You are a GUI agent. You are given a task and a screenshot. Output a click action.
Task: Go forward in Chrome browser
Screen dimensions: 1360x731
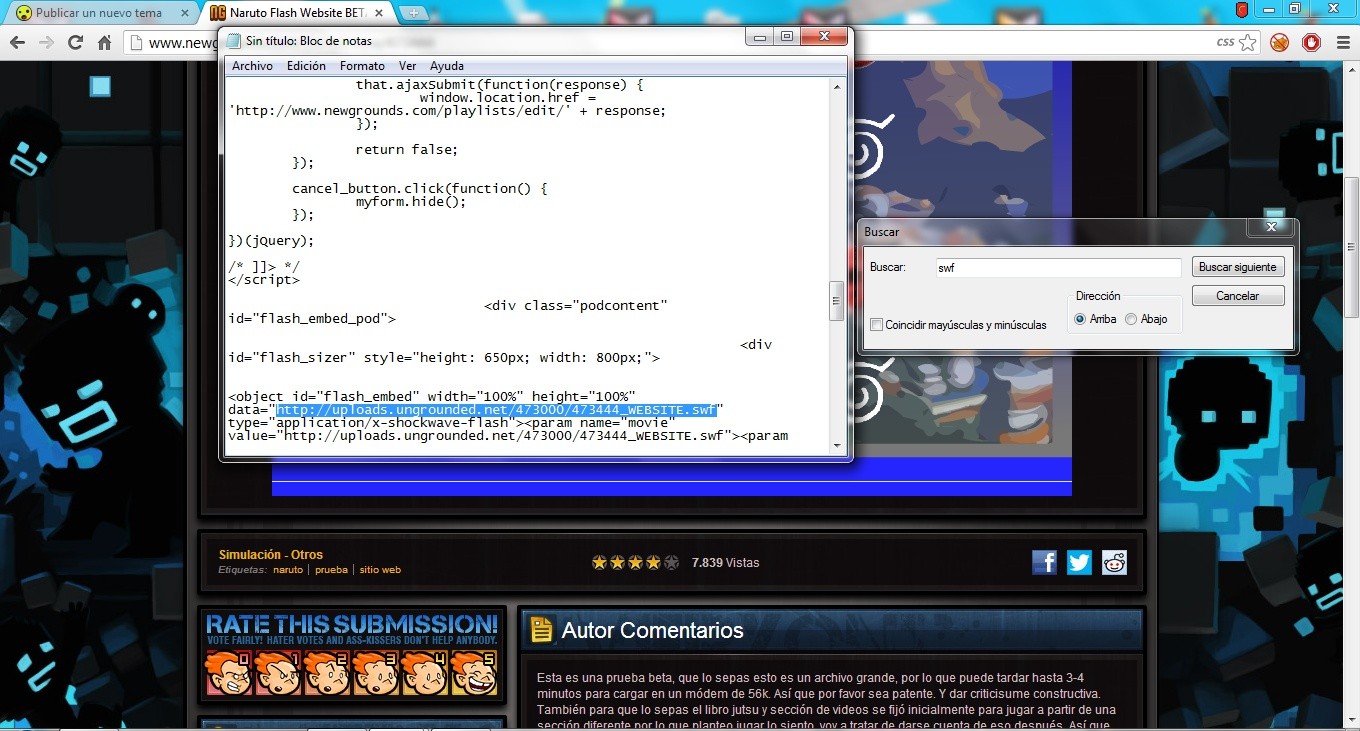click(46, 43)
